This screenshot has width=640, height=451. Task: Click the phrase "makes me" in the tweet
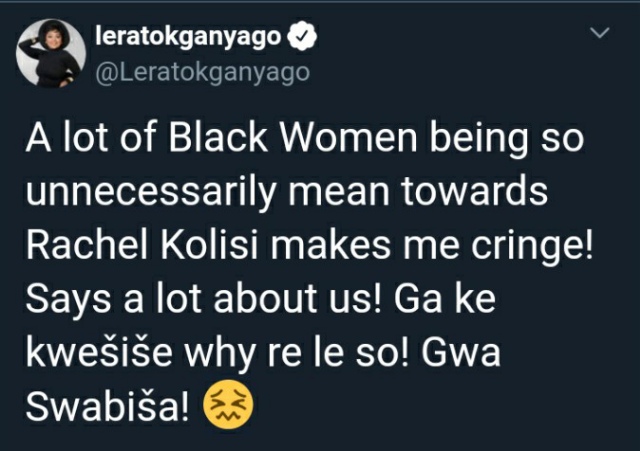point(365,245)
